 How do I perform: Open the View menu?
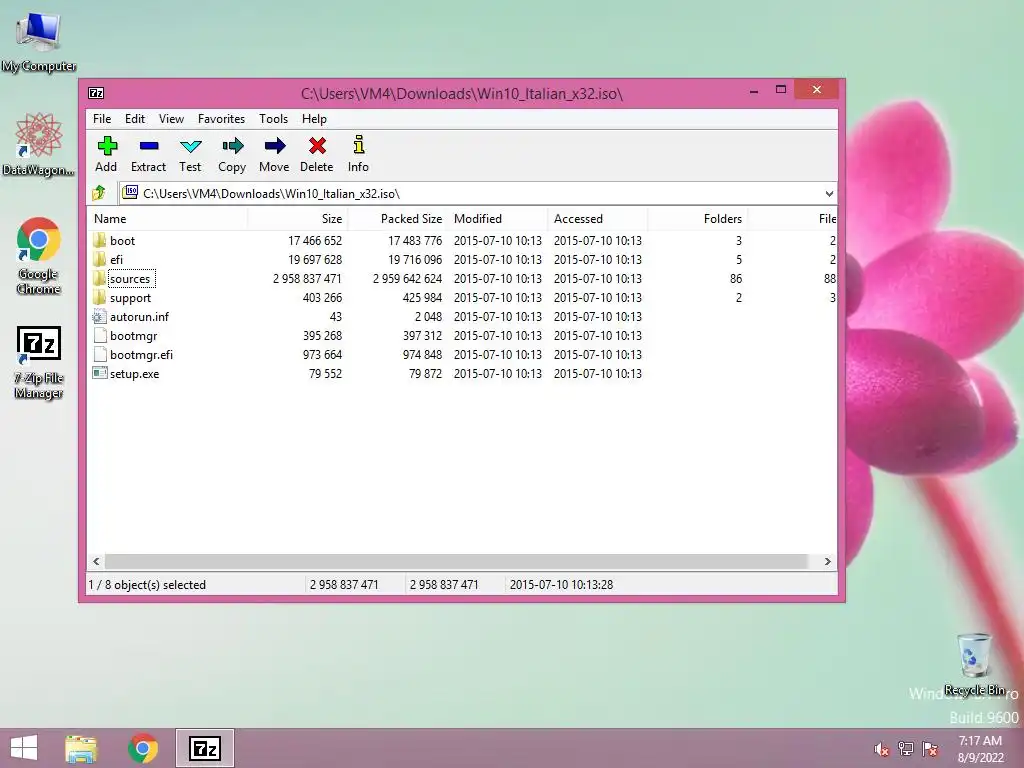[x=171, y=119]
